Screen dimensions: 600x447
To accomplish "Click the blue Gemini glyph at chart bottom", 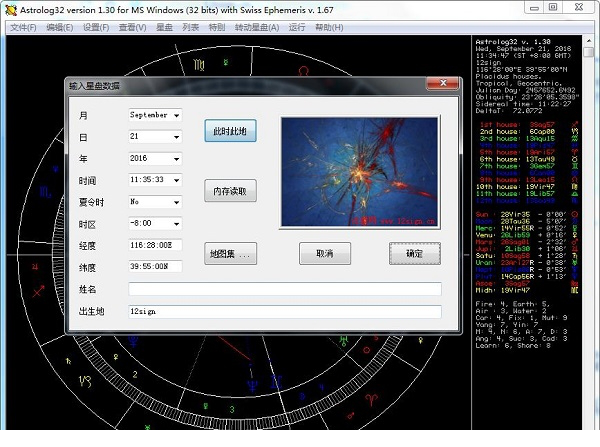I will 277,382.
